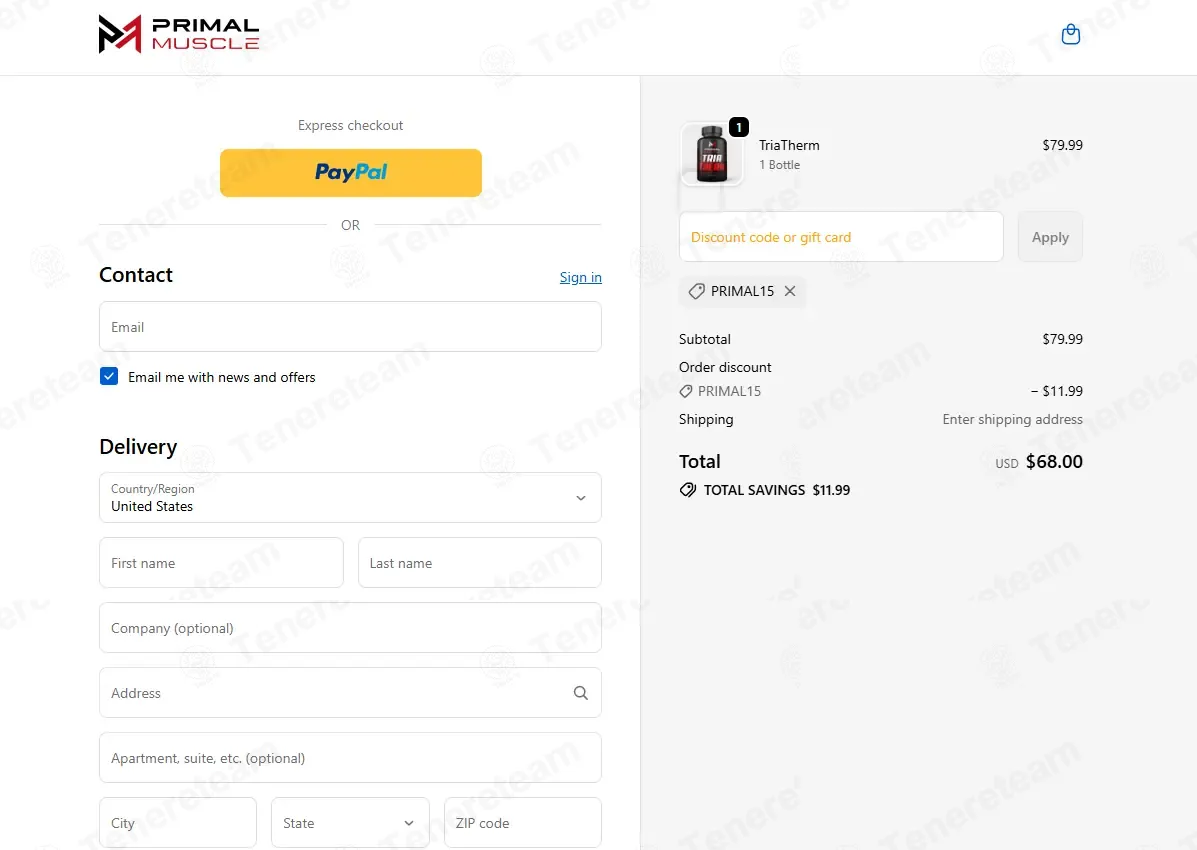Open the TriaTherm bottle thumbnail

point(711,154)
